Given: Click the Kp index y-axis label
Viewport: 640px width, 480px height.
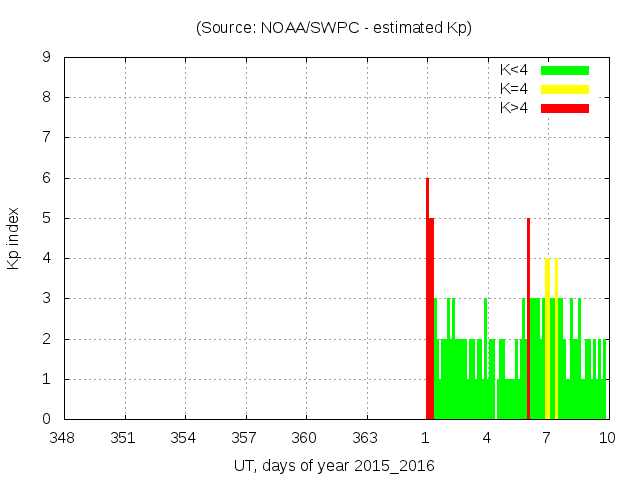Looking at the screenshot, I should pos(14,239).
